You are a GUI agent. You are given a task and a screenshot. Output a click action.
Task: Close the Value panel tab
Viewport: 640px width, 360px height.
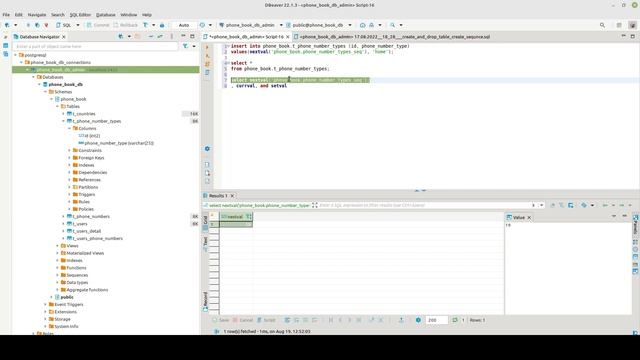point(529,218)
